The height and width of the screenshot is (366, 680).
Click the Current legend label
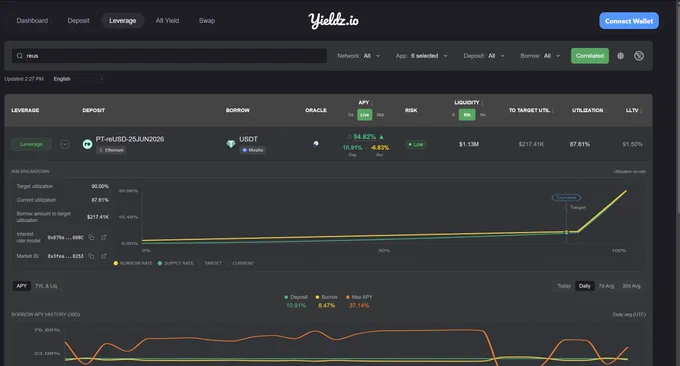pos(243,263)
